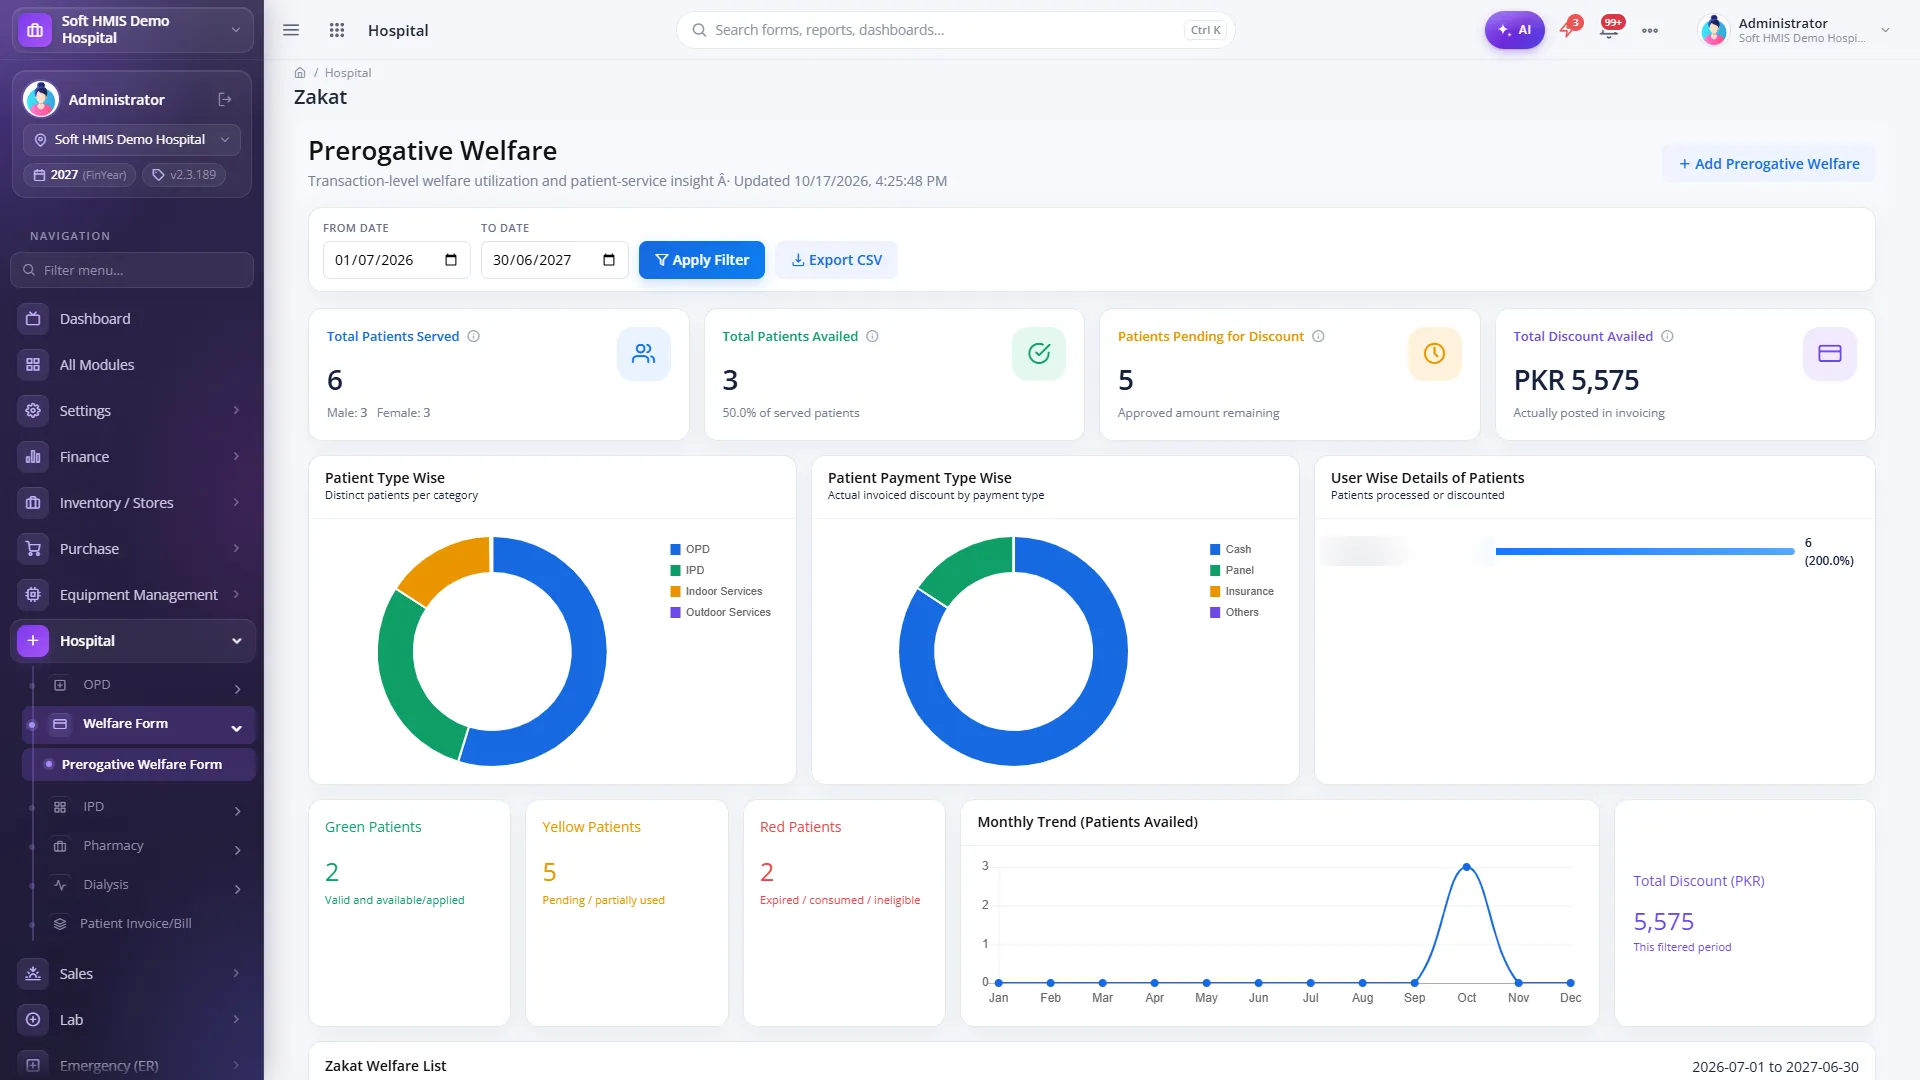Click the user-wise patients progress bar
This screenshot has width=1920, height=1080.
coord(1644,552)
